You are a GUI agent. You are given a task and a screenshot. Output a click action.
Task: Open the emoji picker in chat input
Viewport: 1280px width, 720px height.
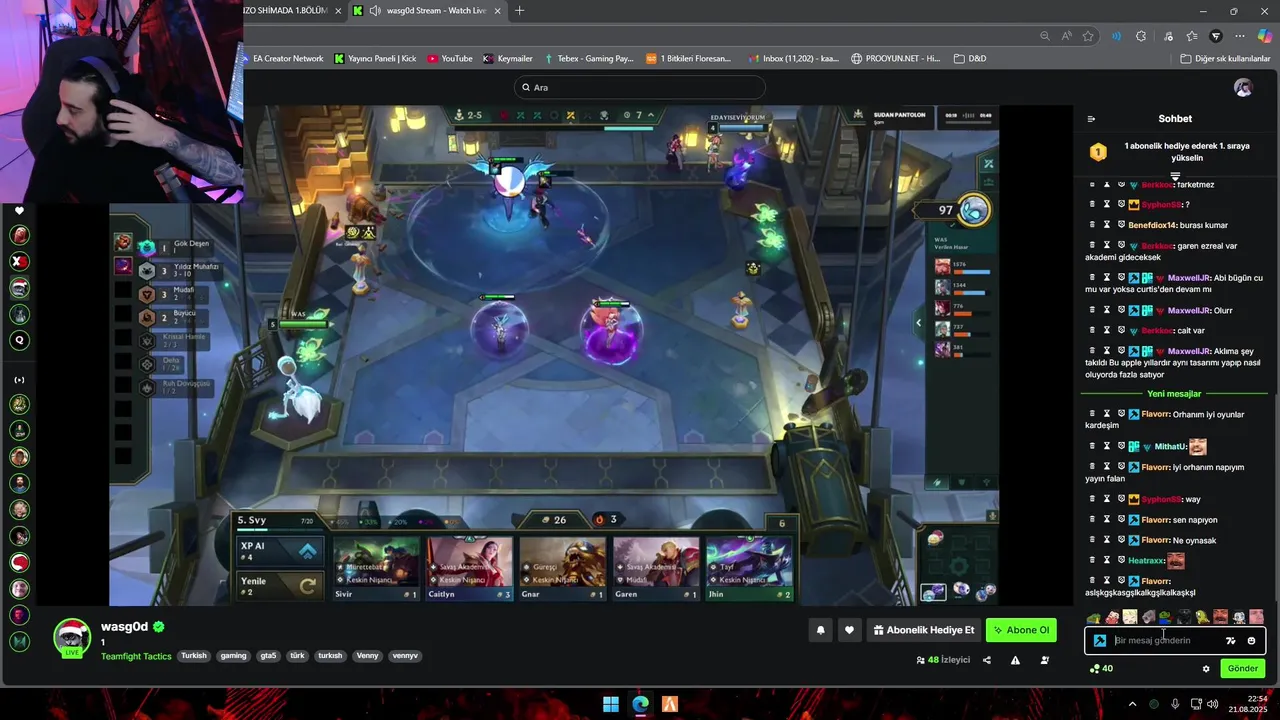coord(1251,641)
